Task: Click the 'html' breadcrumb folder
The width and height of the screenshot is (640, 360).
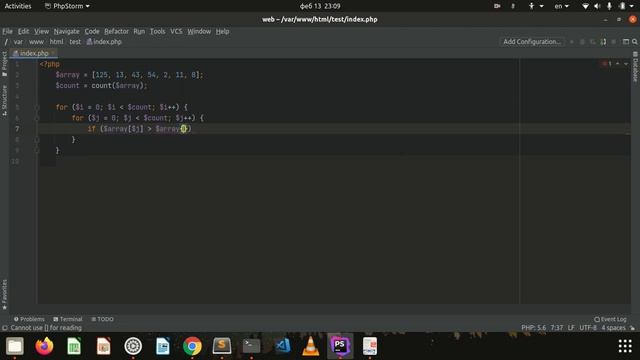Action: (x=56, y=42)
